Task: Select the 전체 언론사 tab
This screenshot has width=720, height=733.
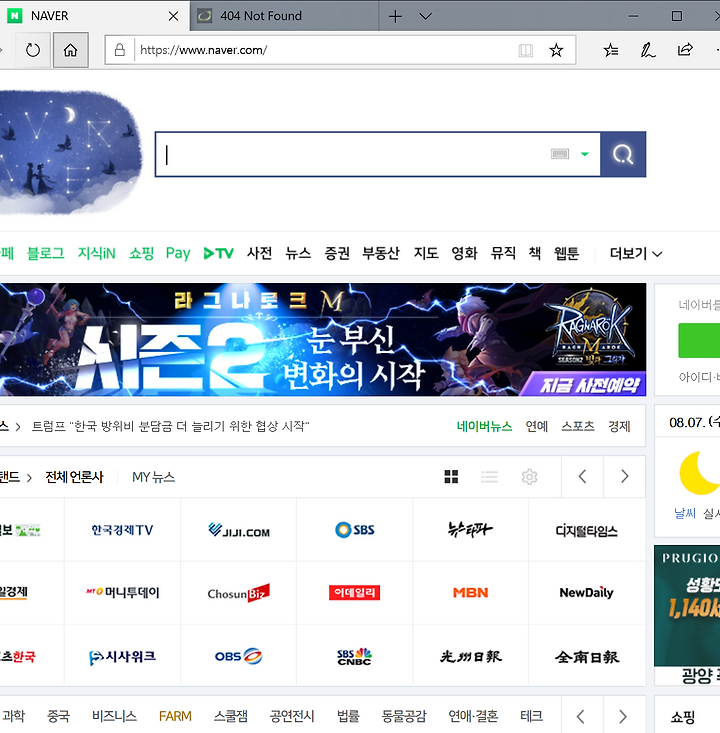Action: tap(74, 477)
